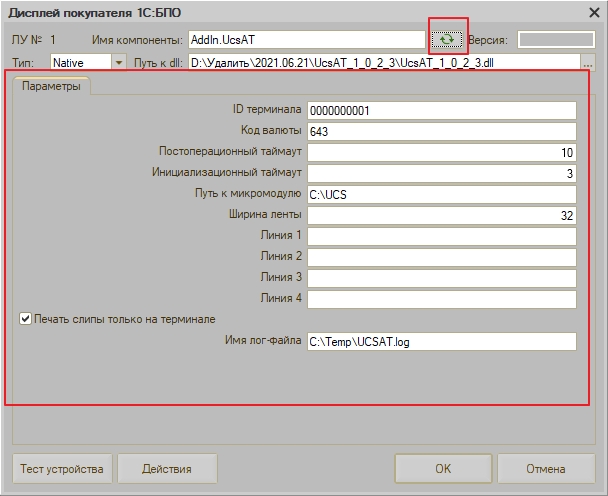Image resolution: width=608 pixels, height=496 pixels.
Task: Click the browse button for dll path
Action: tap(588, 63)
